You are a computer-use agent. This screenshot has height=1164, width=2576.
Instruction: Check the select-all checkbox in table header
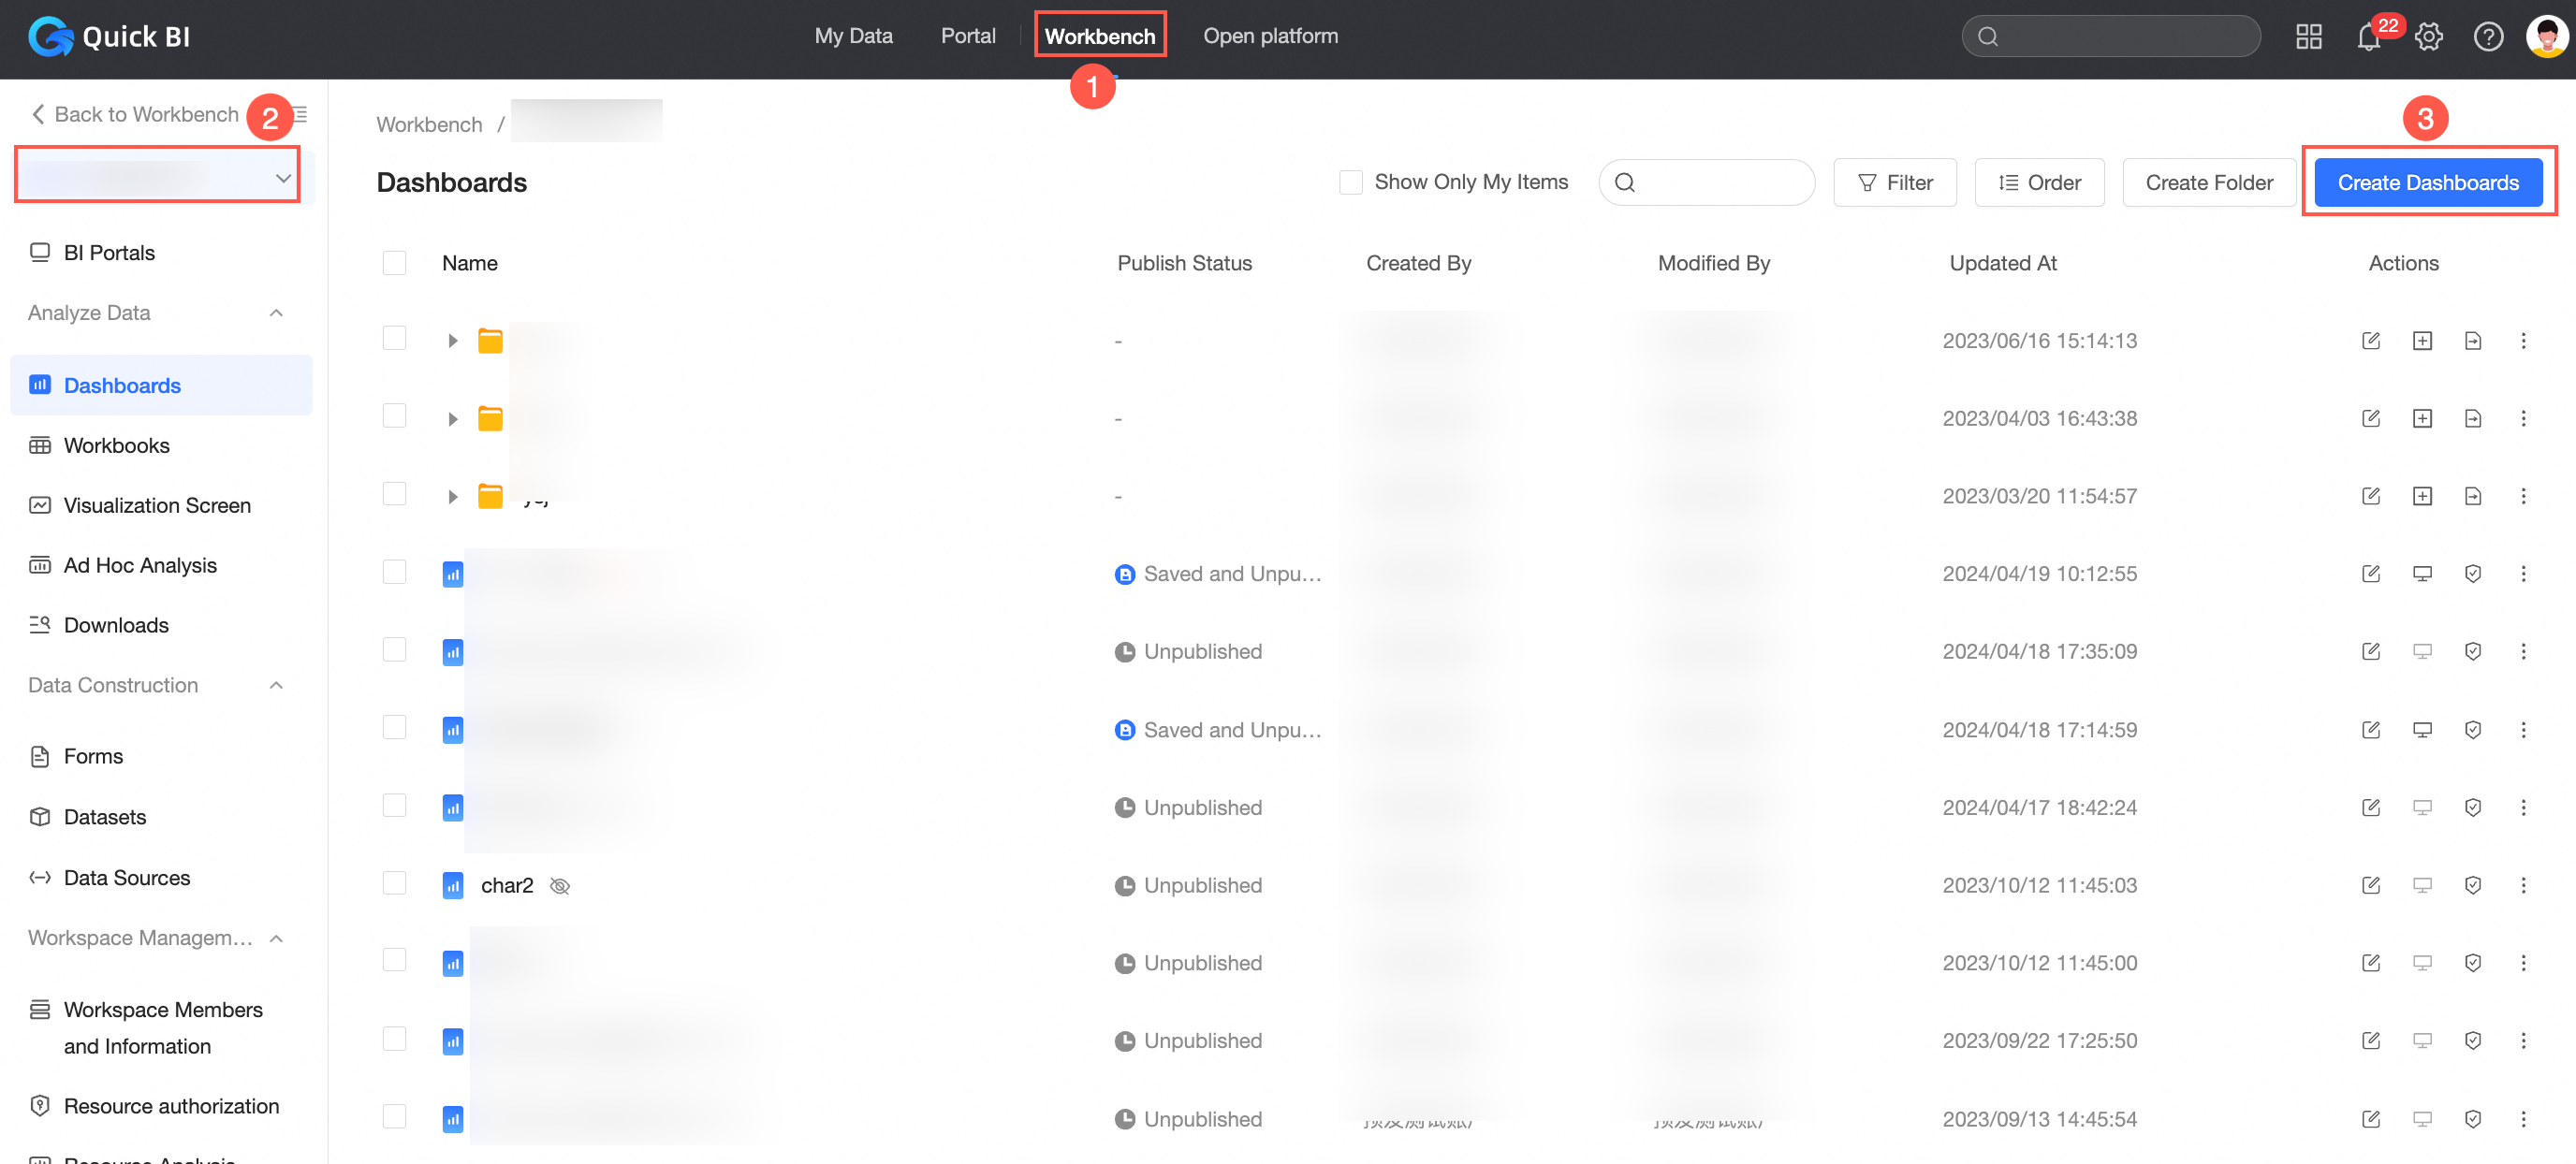point(394,263)
